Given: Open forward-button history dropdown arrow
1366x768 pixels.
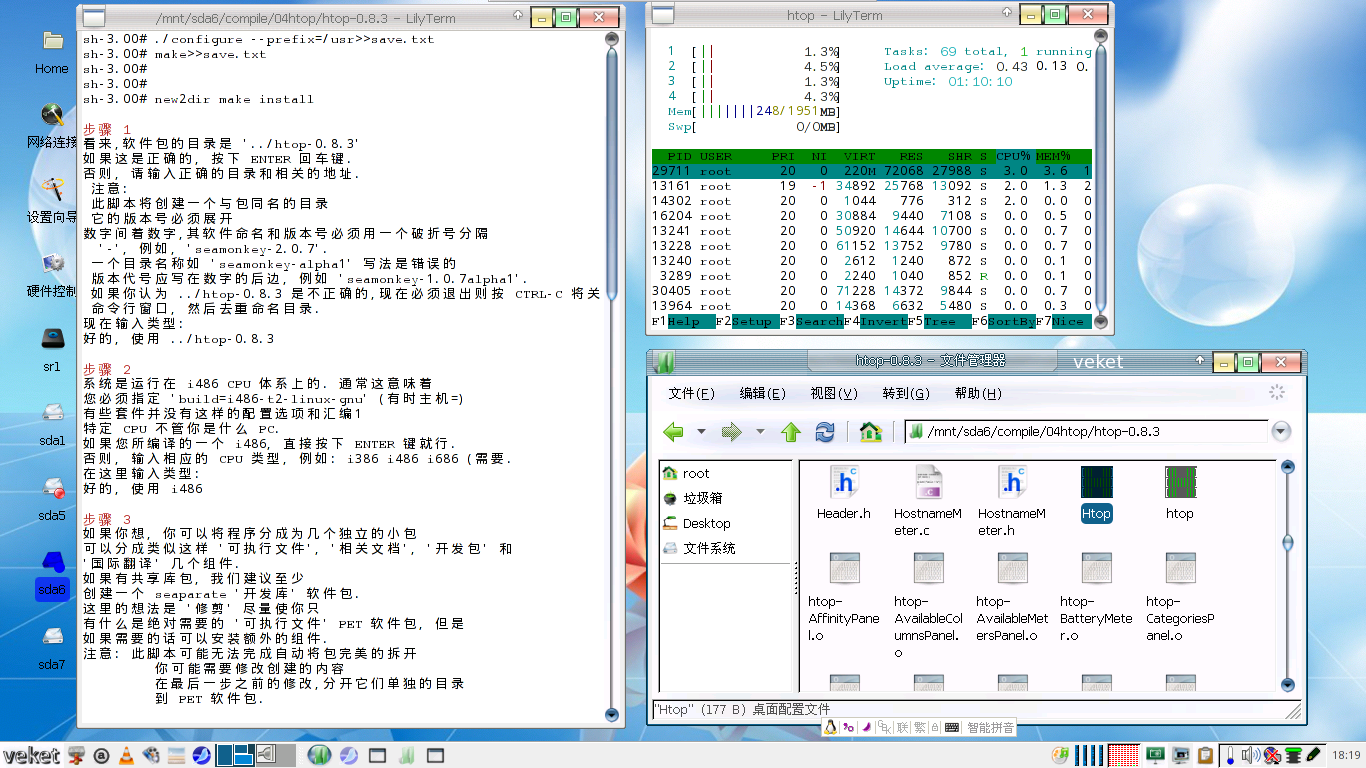Looking at the screenshot, I should tap(759, 432).
